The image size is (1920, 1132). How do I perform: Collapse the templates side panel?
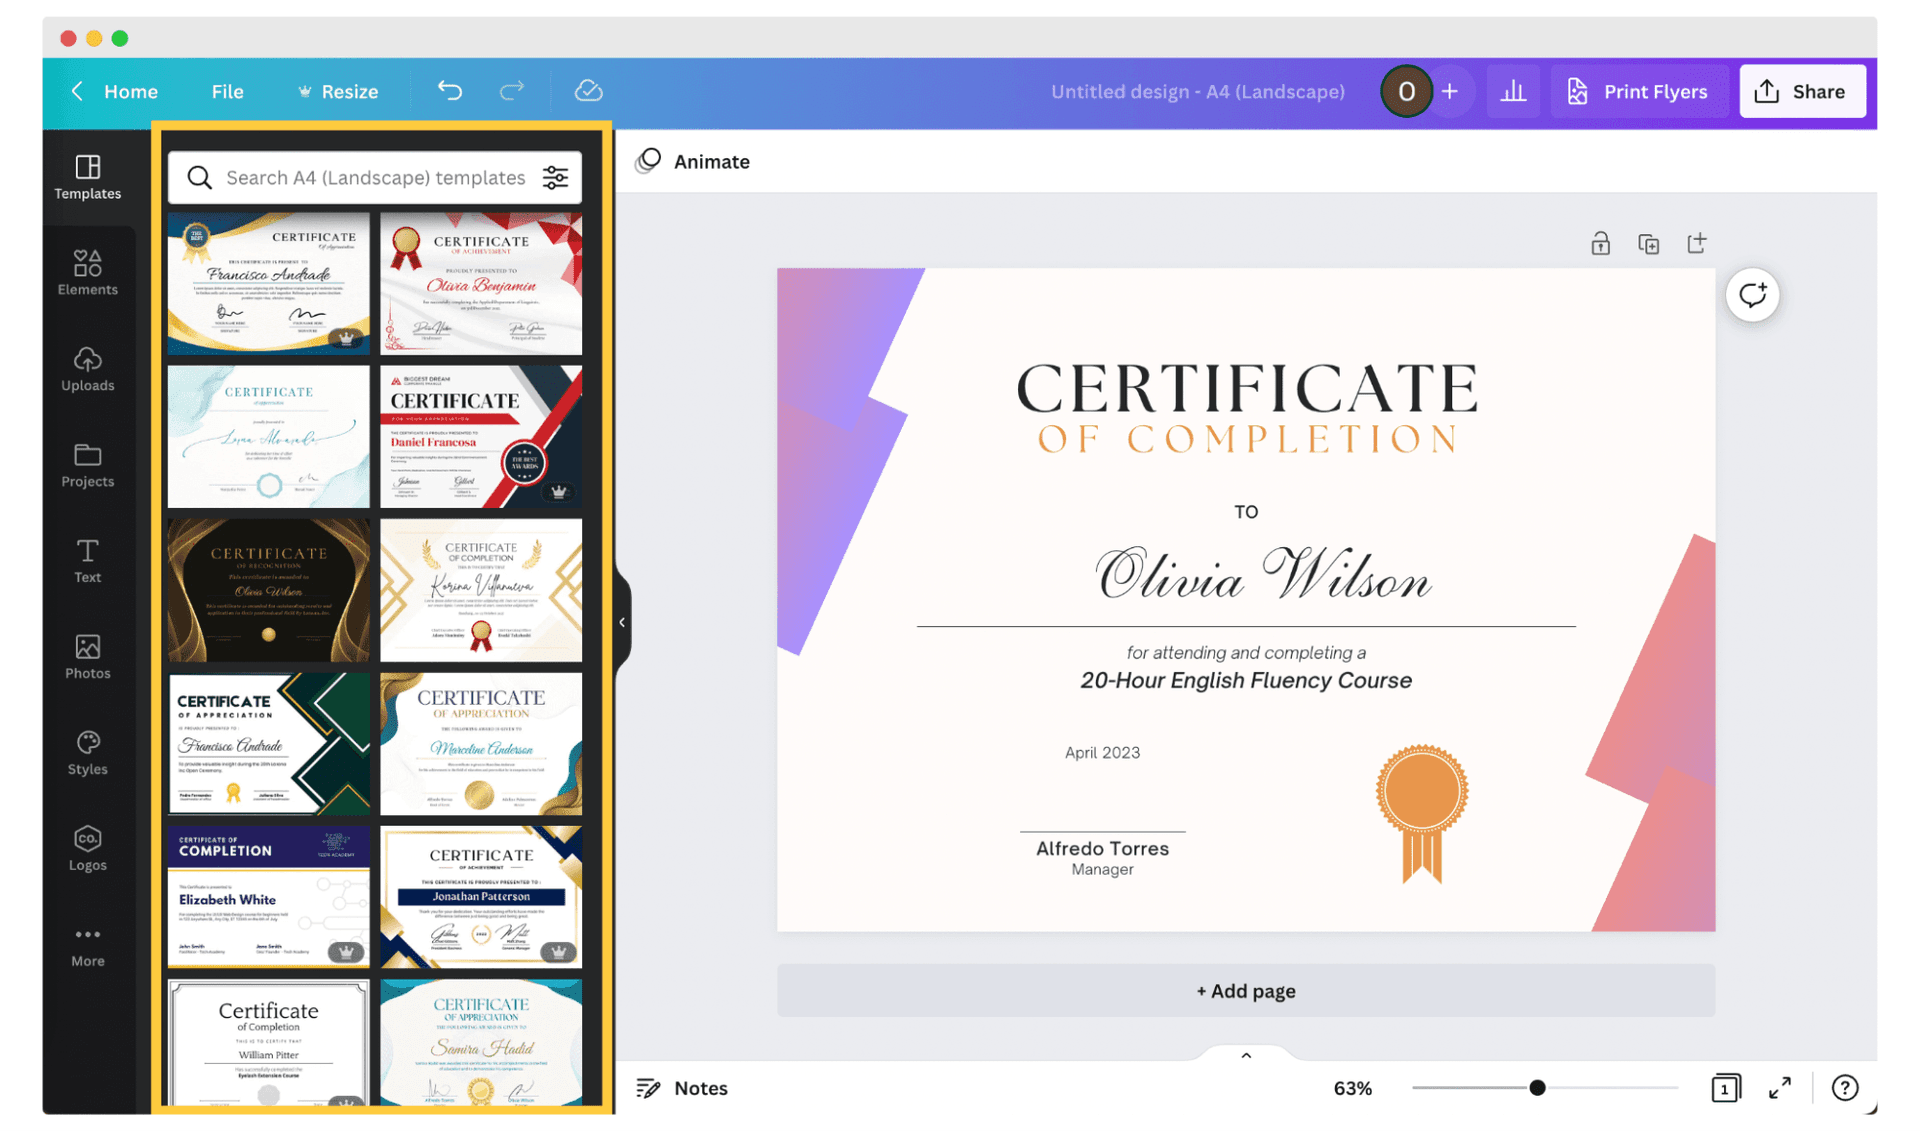622,621
